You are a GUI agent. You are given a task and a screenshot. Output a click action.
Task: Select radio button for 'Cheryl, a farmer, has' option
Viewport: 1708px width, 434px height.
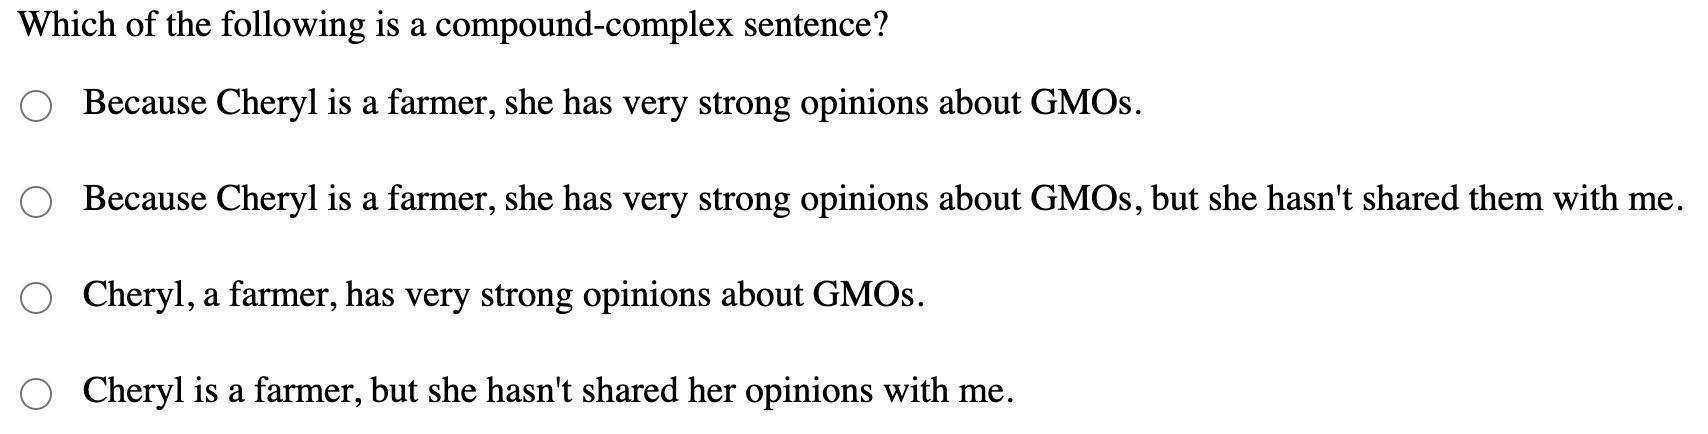(x=36, y=298)
